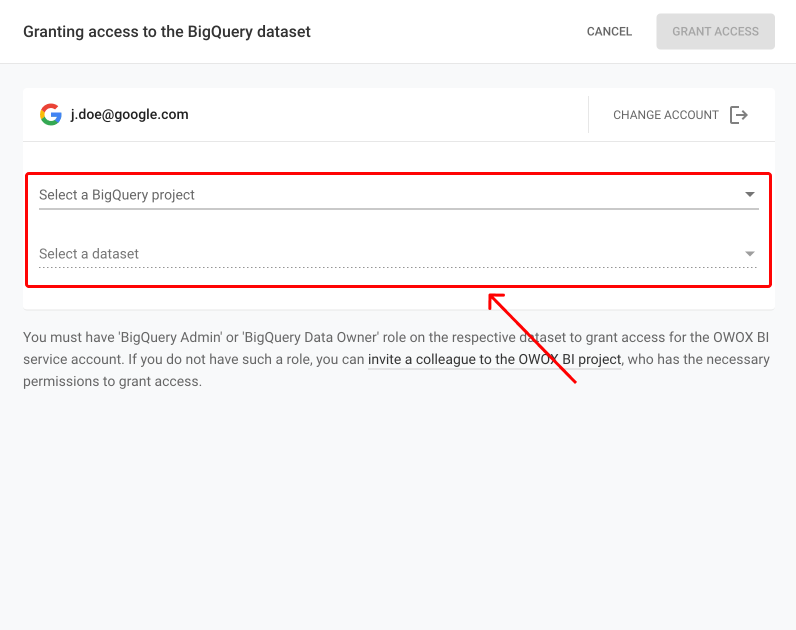Screen dimensions: 796x630
Task: Click the sign-out arrow icon beside Change Account
Action: click(739, 115)
